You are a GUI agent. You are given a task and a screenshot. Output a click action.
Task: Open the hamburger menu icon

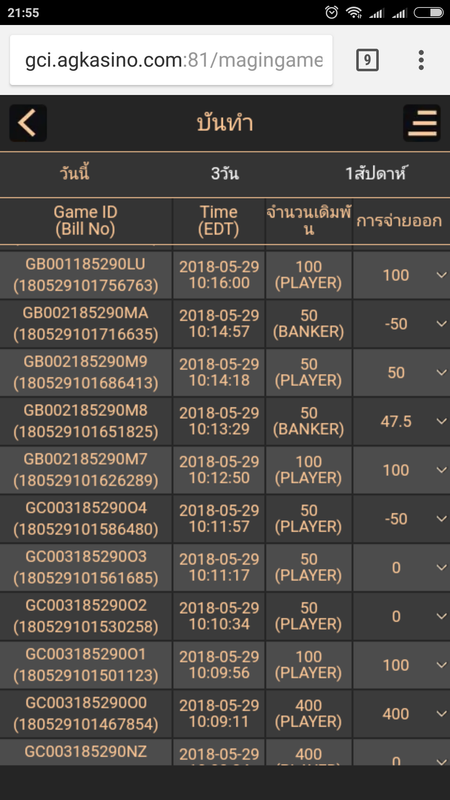click(422, 123)
